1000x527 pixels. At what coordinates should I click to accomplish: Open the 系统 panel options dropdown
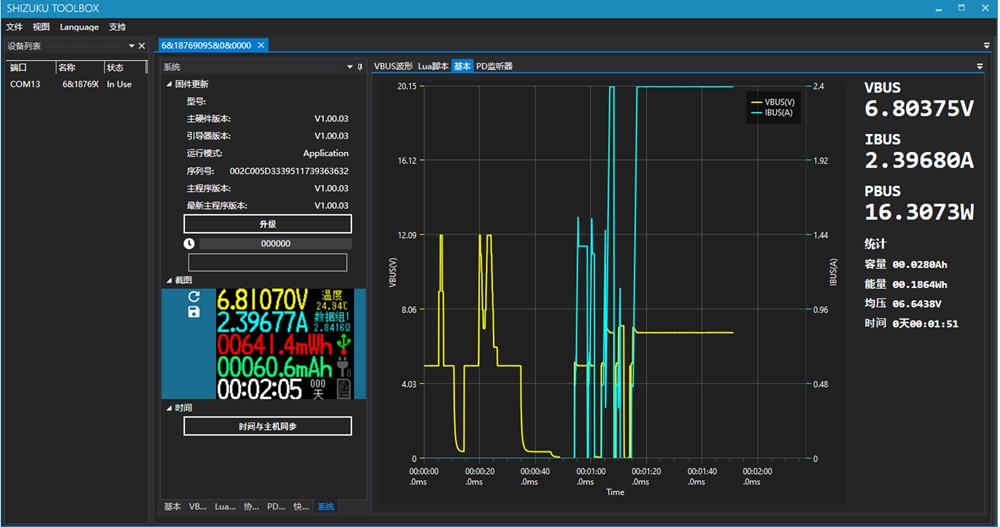(x=348, y=67)
